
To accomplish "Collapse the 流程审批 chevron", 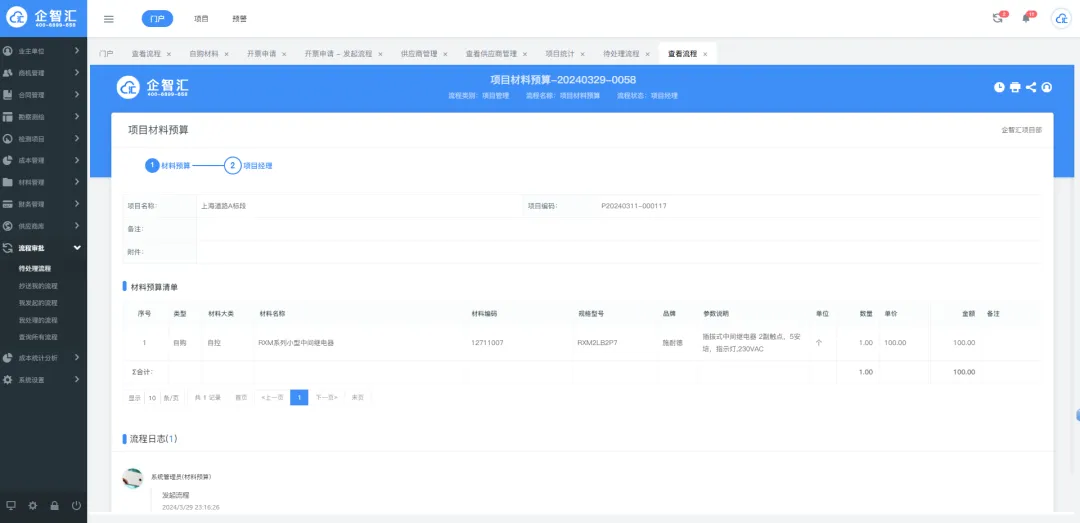I will (x=77, y=248).
